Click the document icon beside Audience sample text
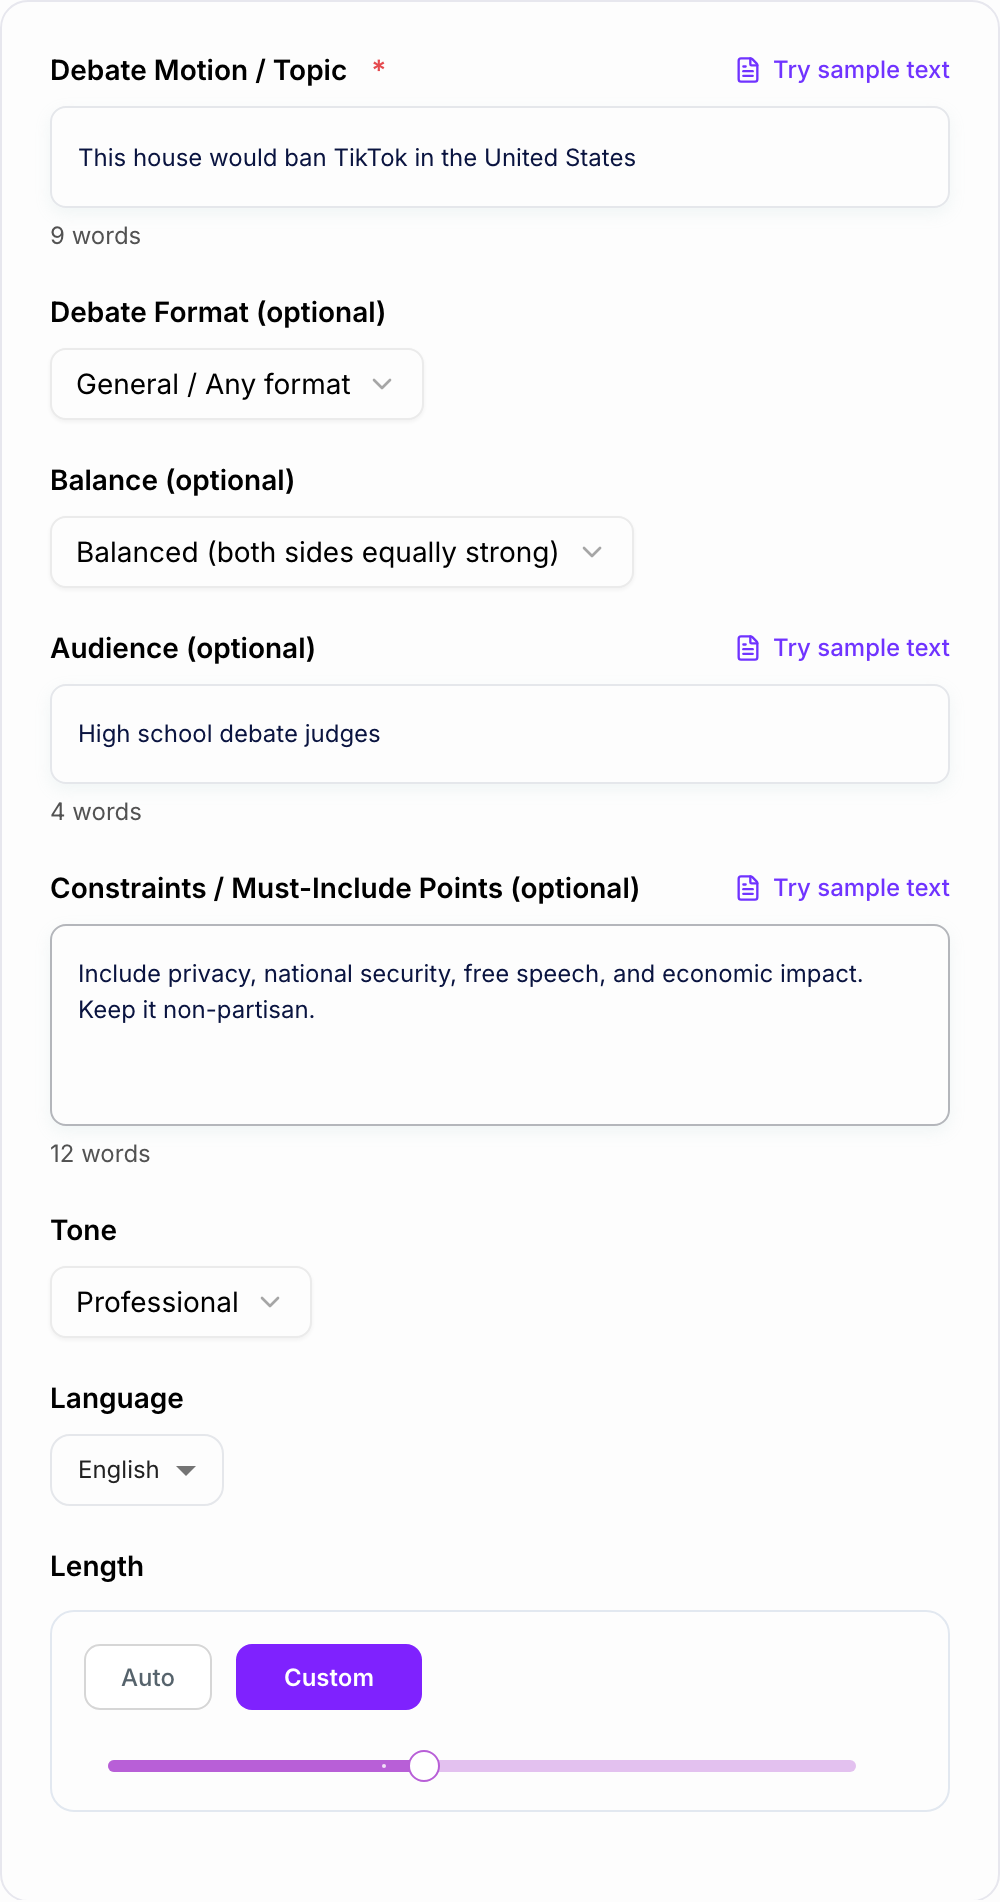The width and height of the screenshot is (1000, 1902). point(748,648)
